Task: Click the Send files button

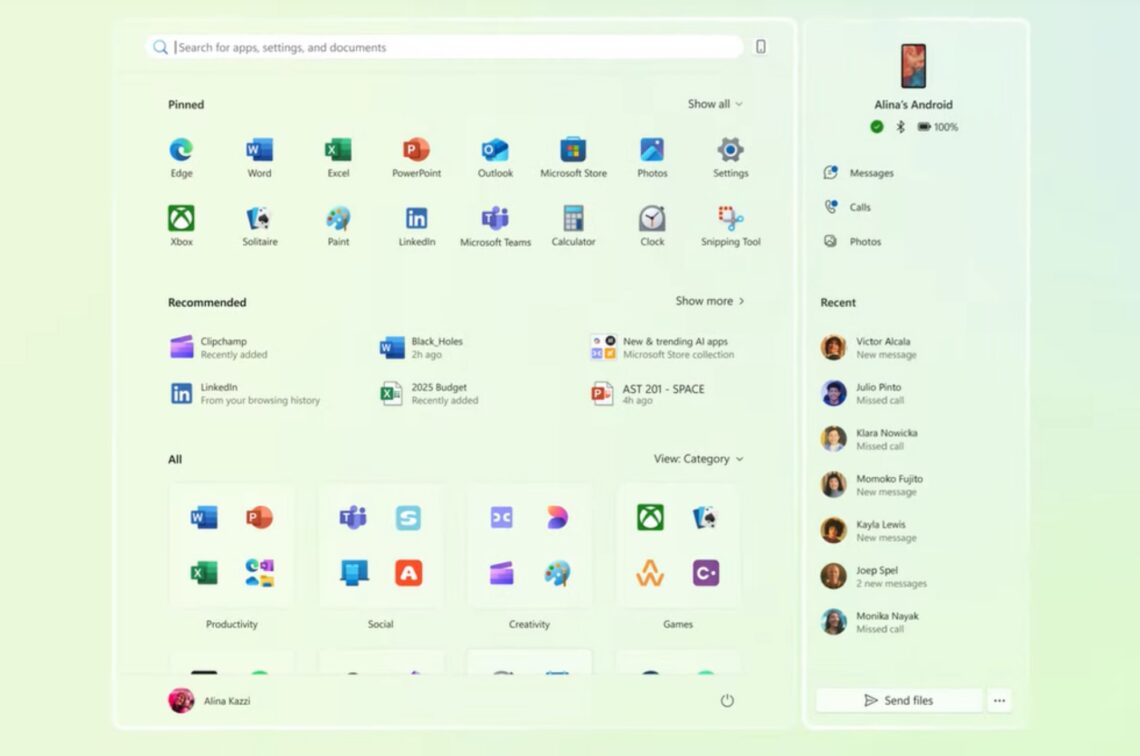Action: [898, 700]
